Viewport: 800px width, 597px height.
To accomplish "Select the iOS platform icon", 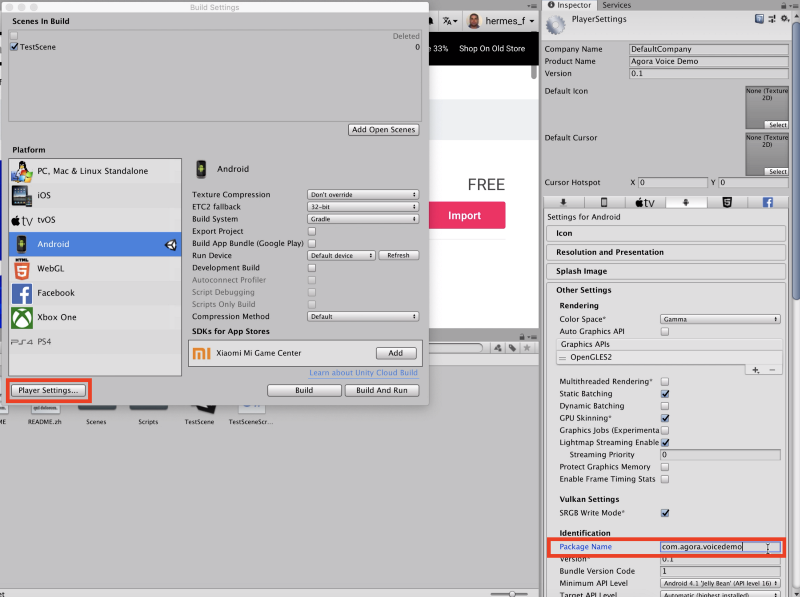I will [x=21, y=196].
